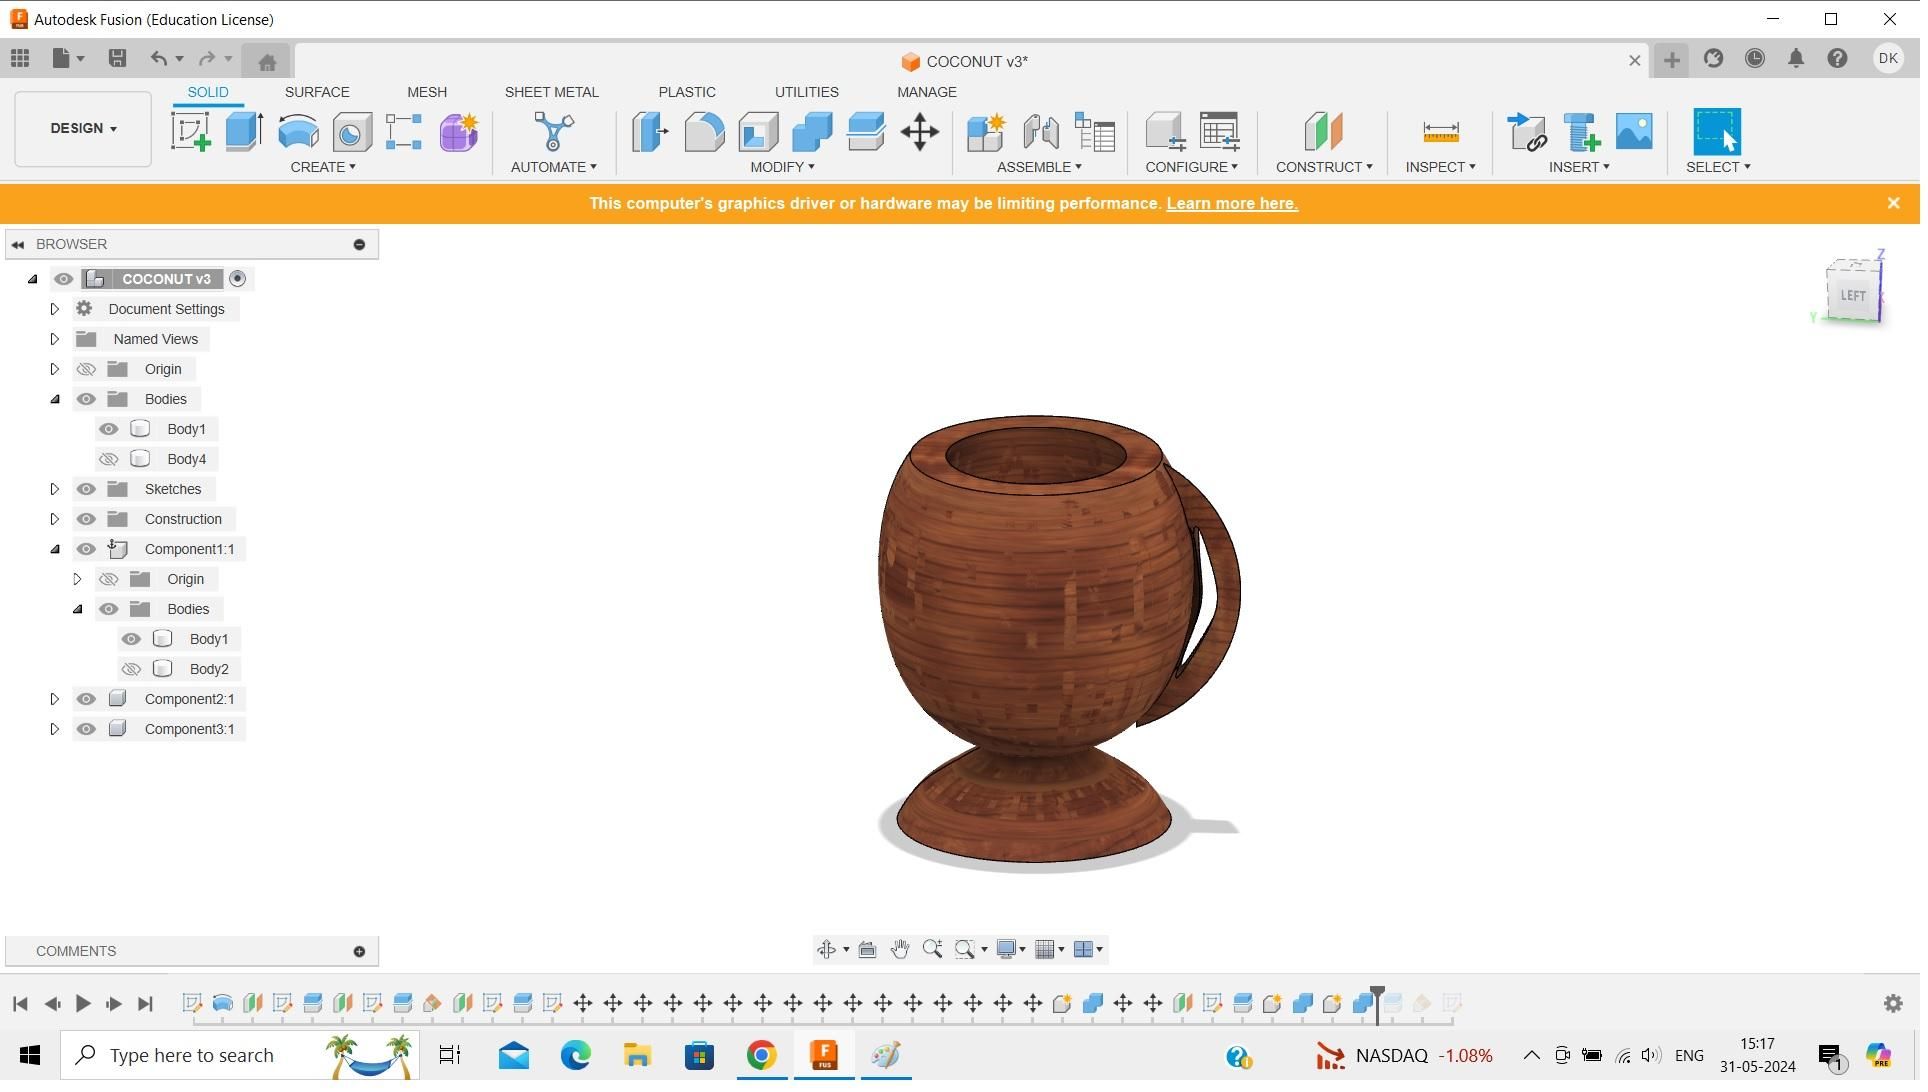This screenshot has height=1092, width=1928.
Task: Switch to the PLASTIC tab
Action: pos(687,92)
